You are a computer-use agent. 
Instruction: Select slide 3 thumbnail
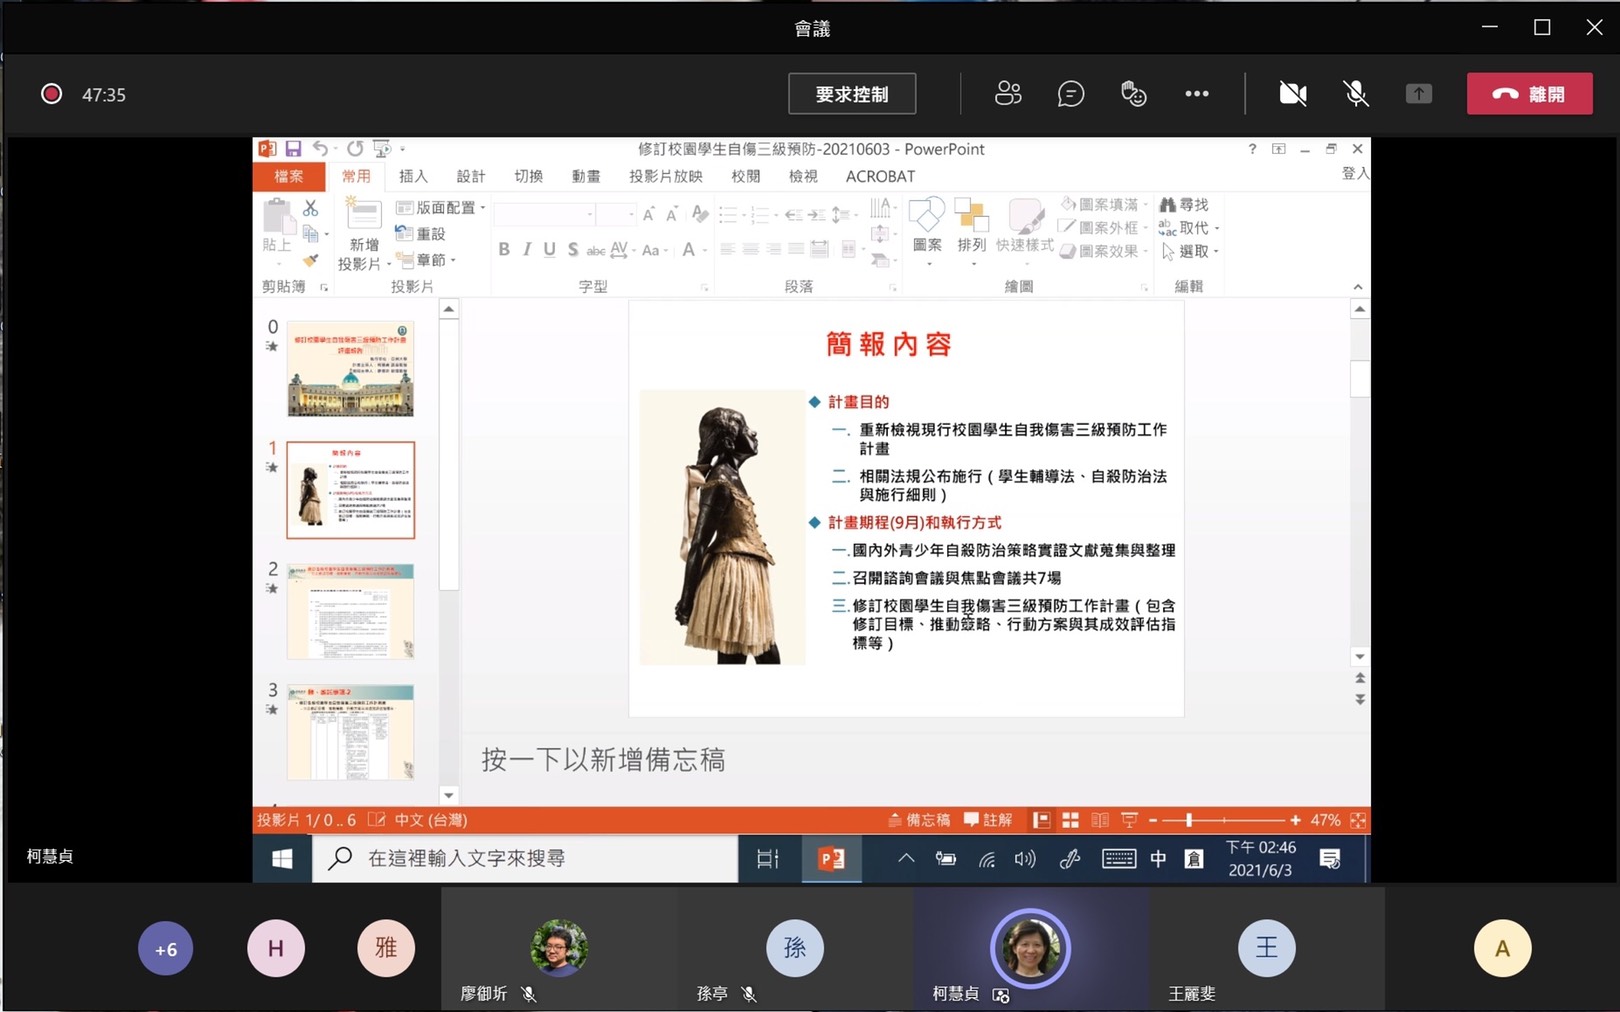pyautogui.click(x=350, y=732)
